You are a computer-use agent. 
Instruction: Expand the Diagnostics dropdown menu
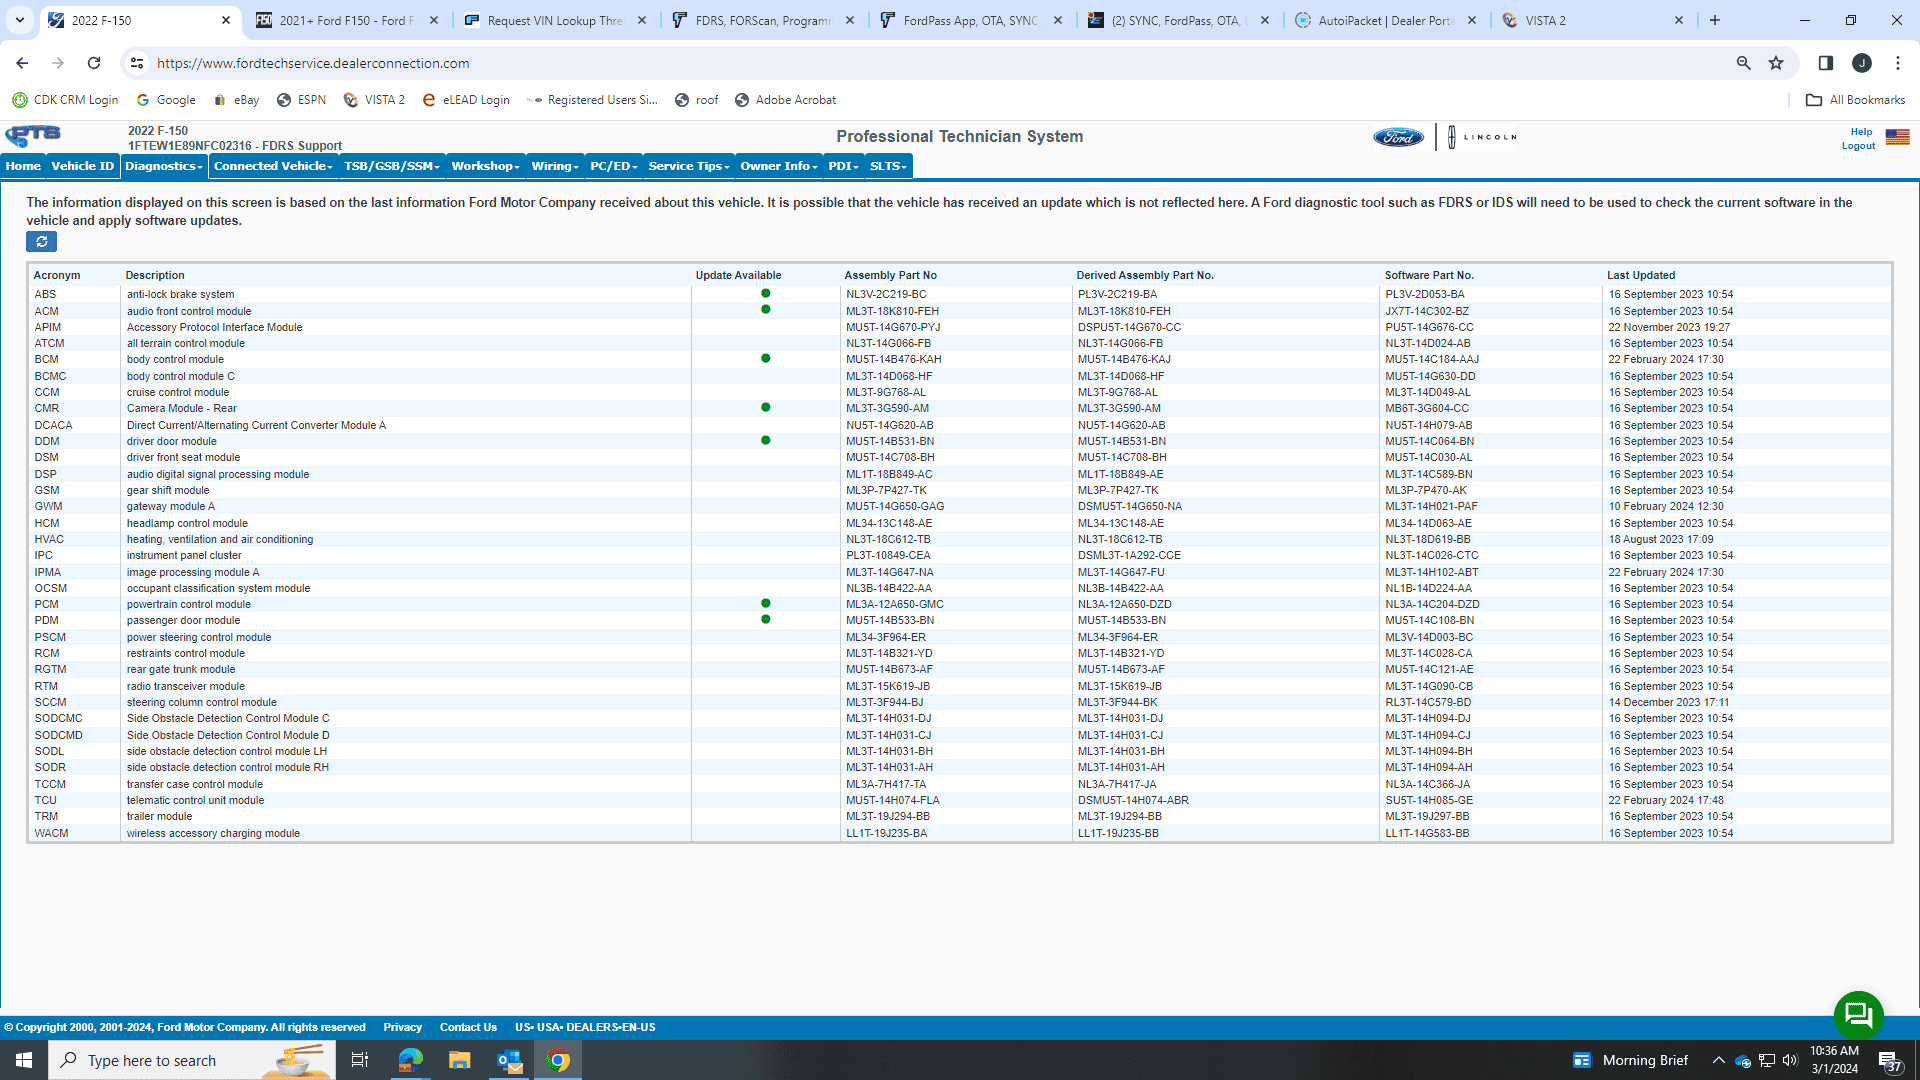click(x=164, y=166)
